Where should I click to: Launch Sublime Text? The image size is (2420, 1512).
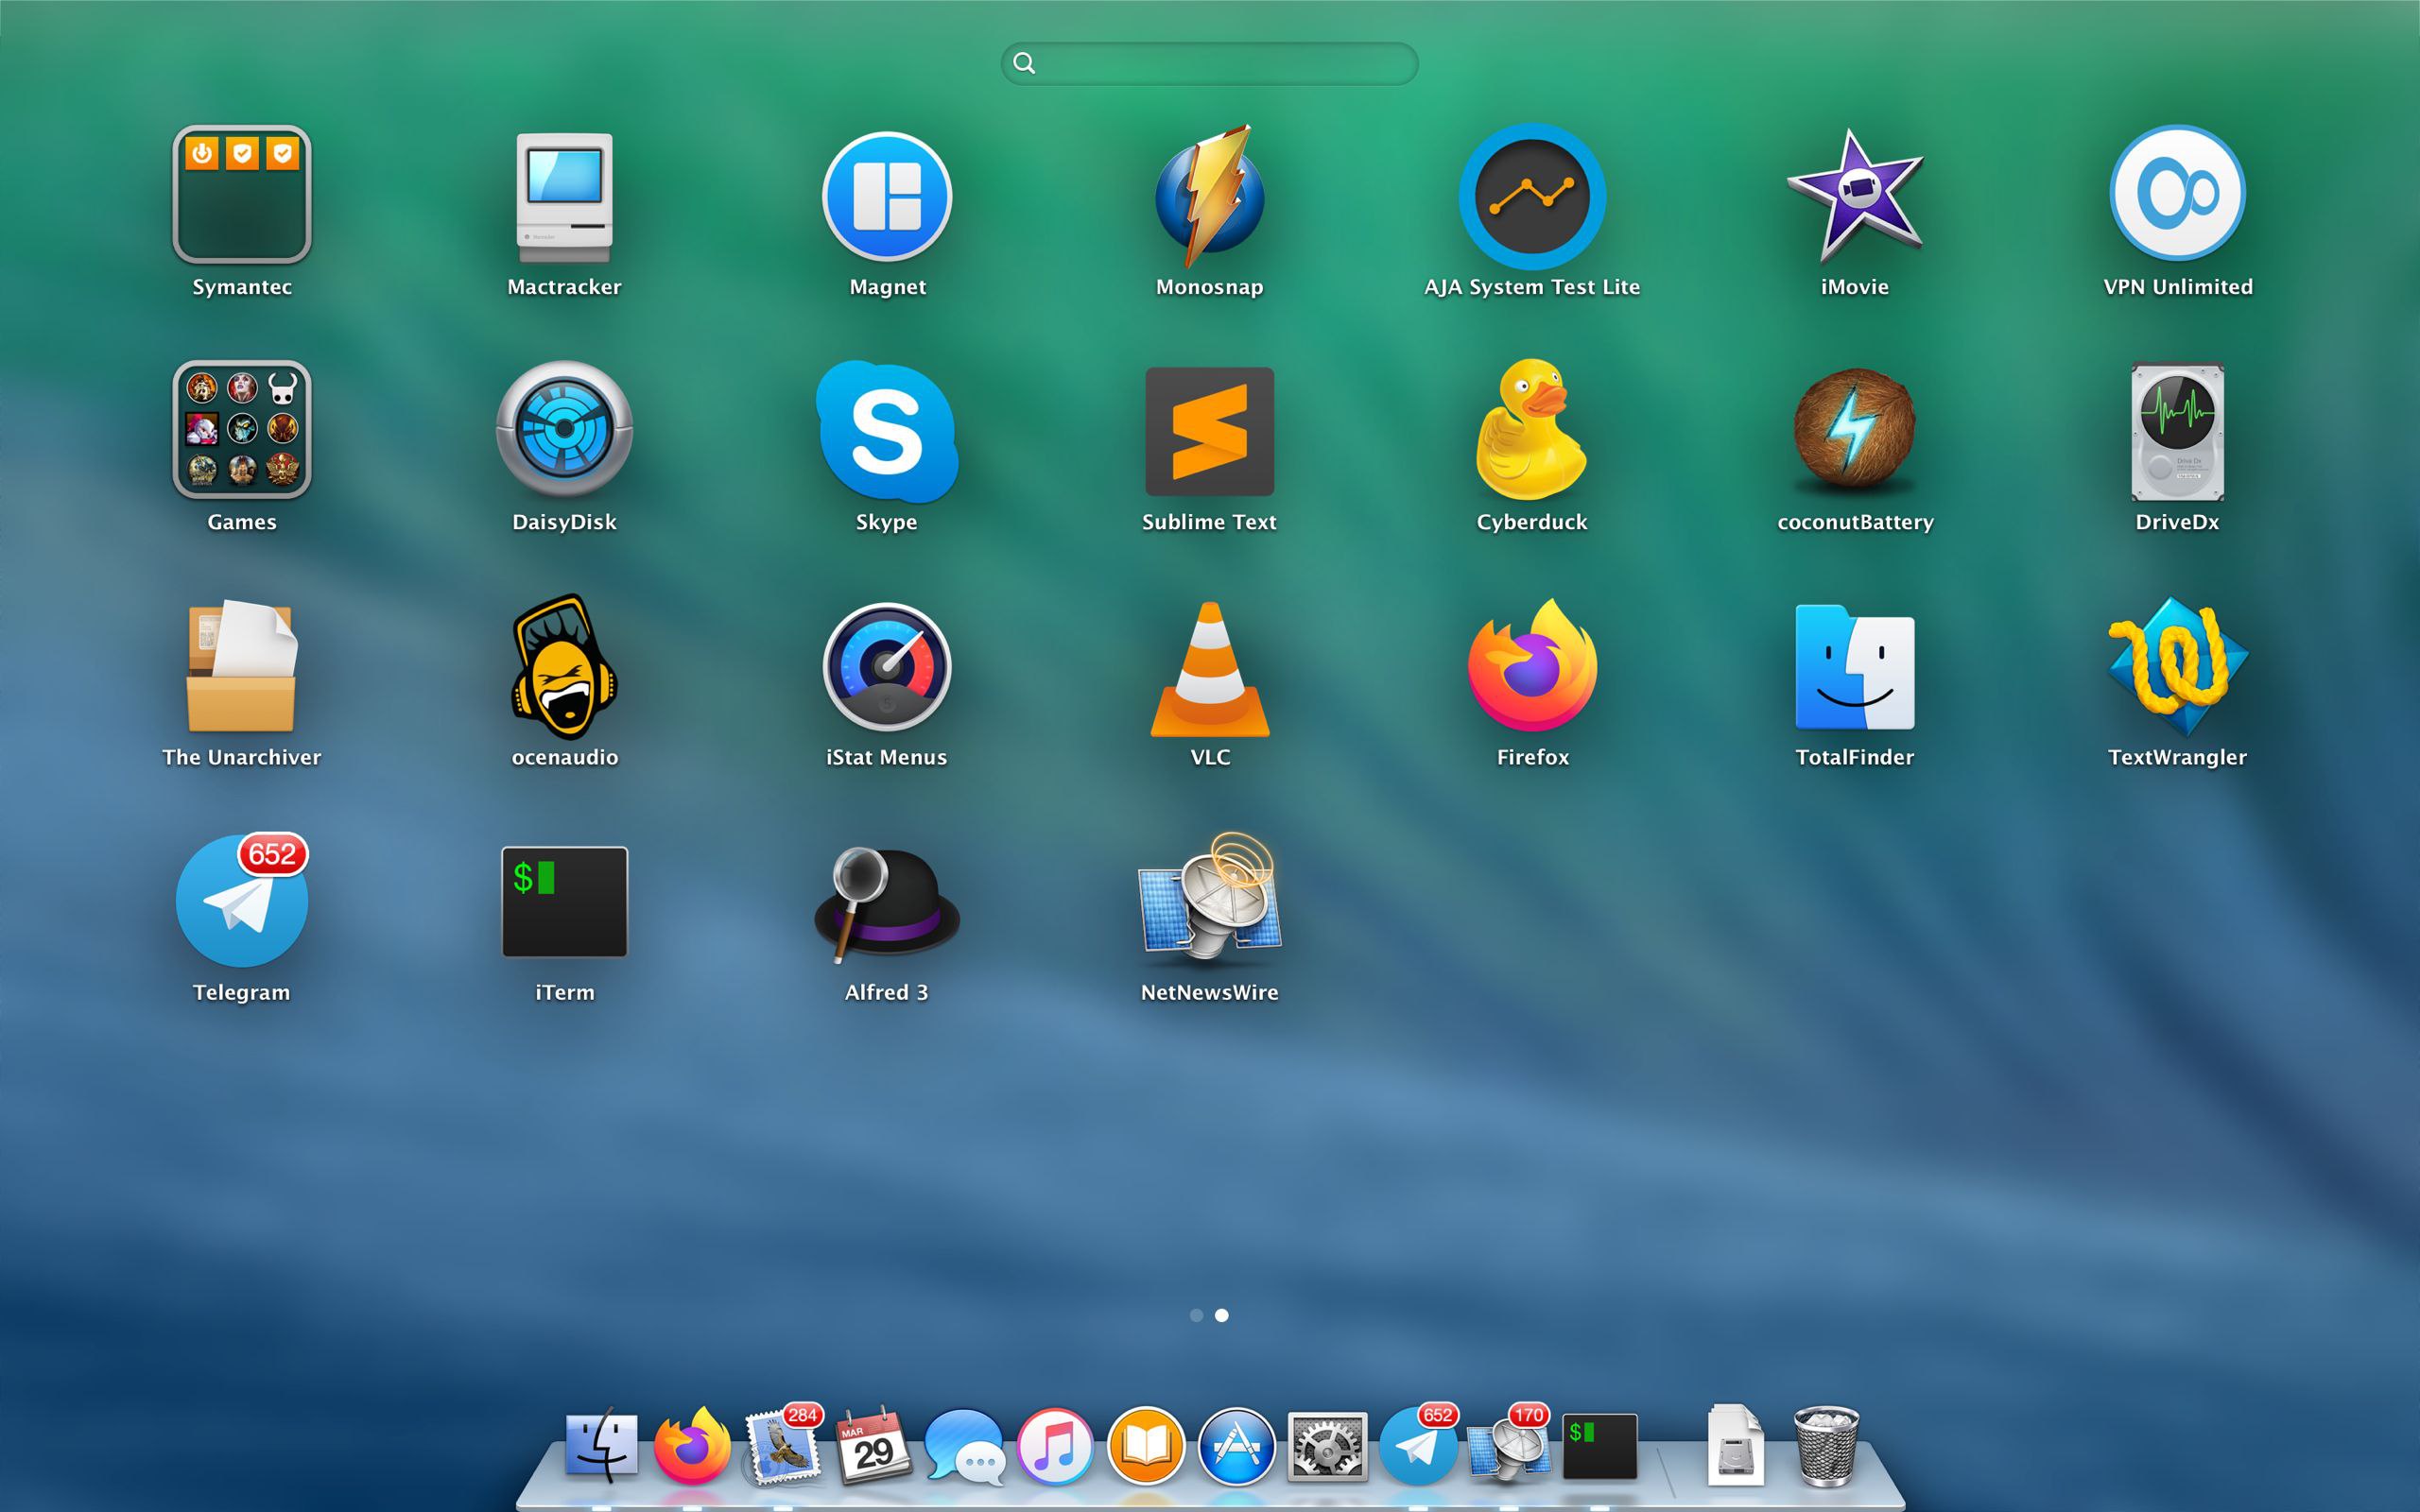(x=1209, y=431)
